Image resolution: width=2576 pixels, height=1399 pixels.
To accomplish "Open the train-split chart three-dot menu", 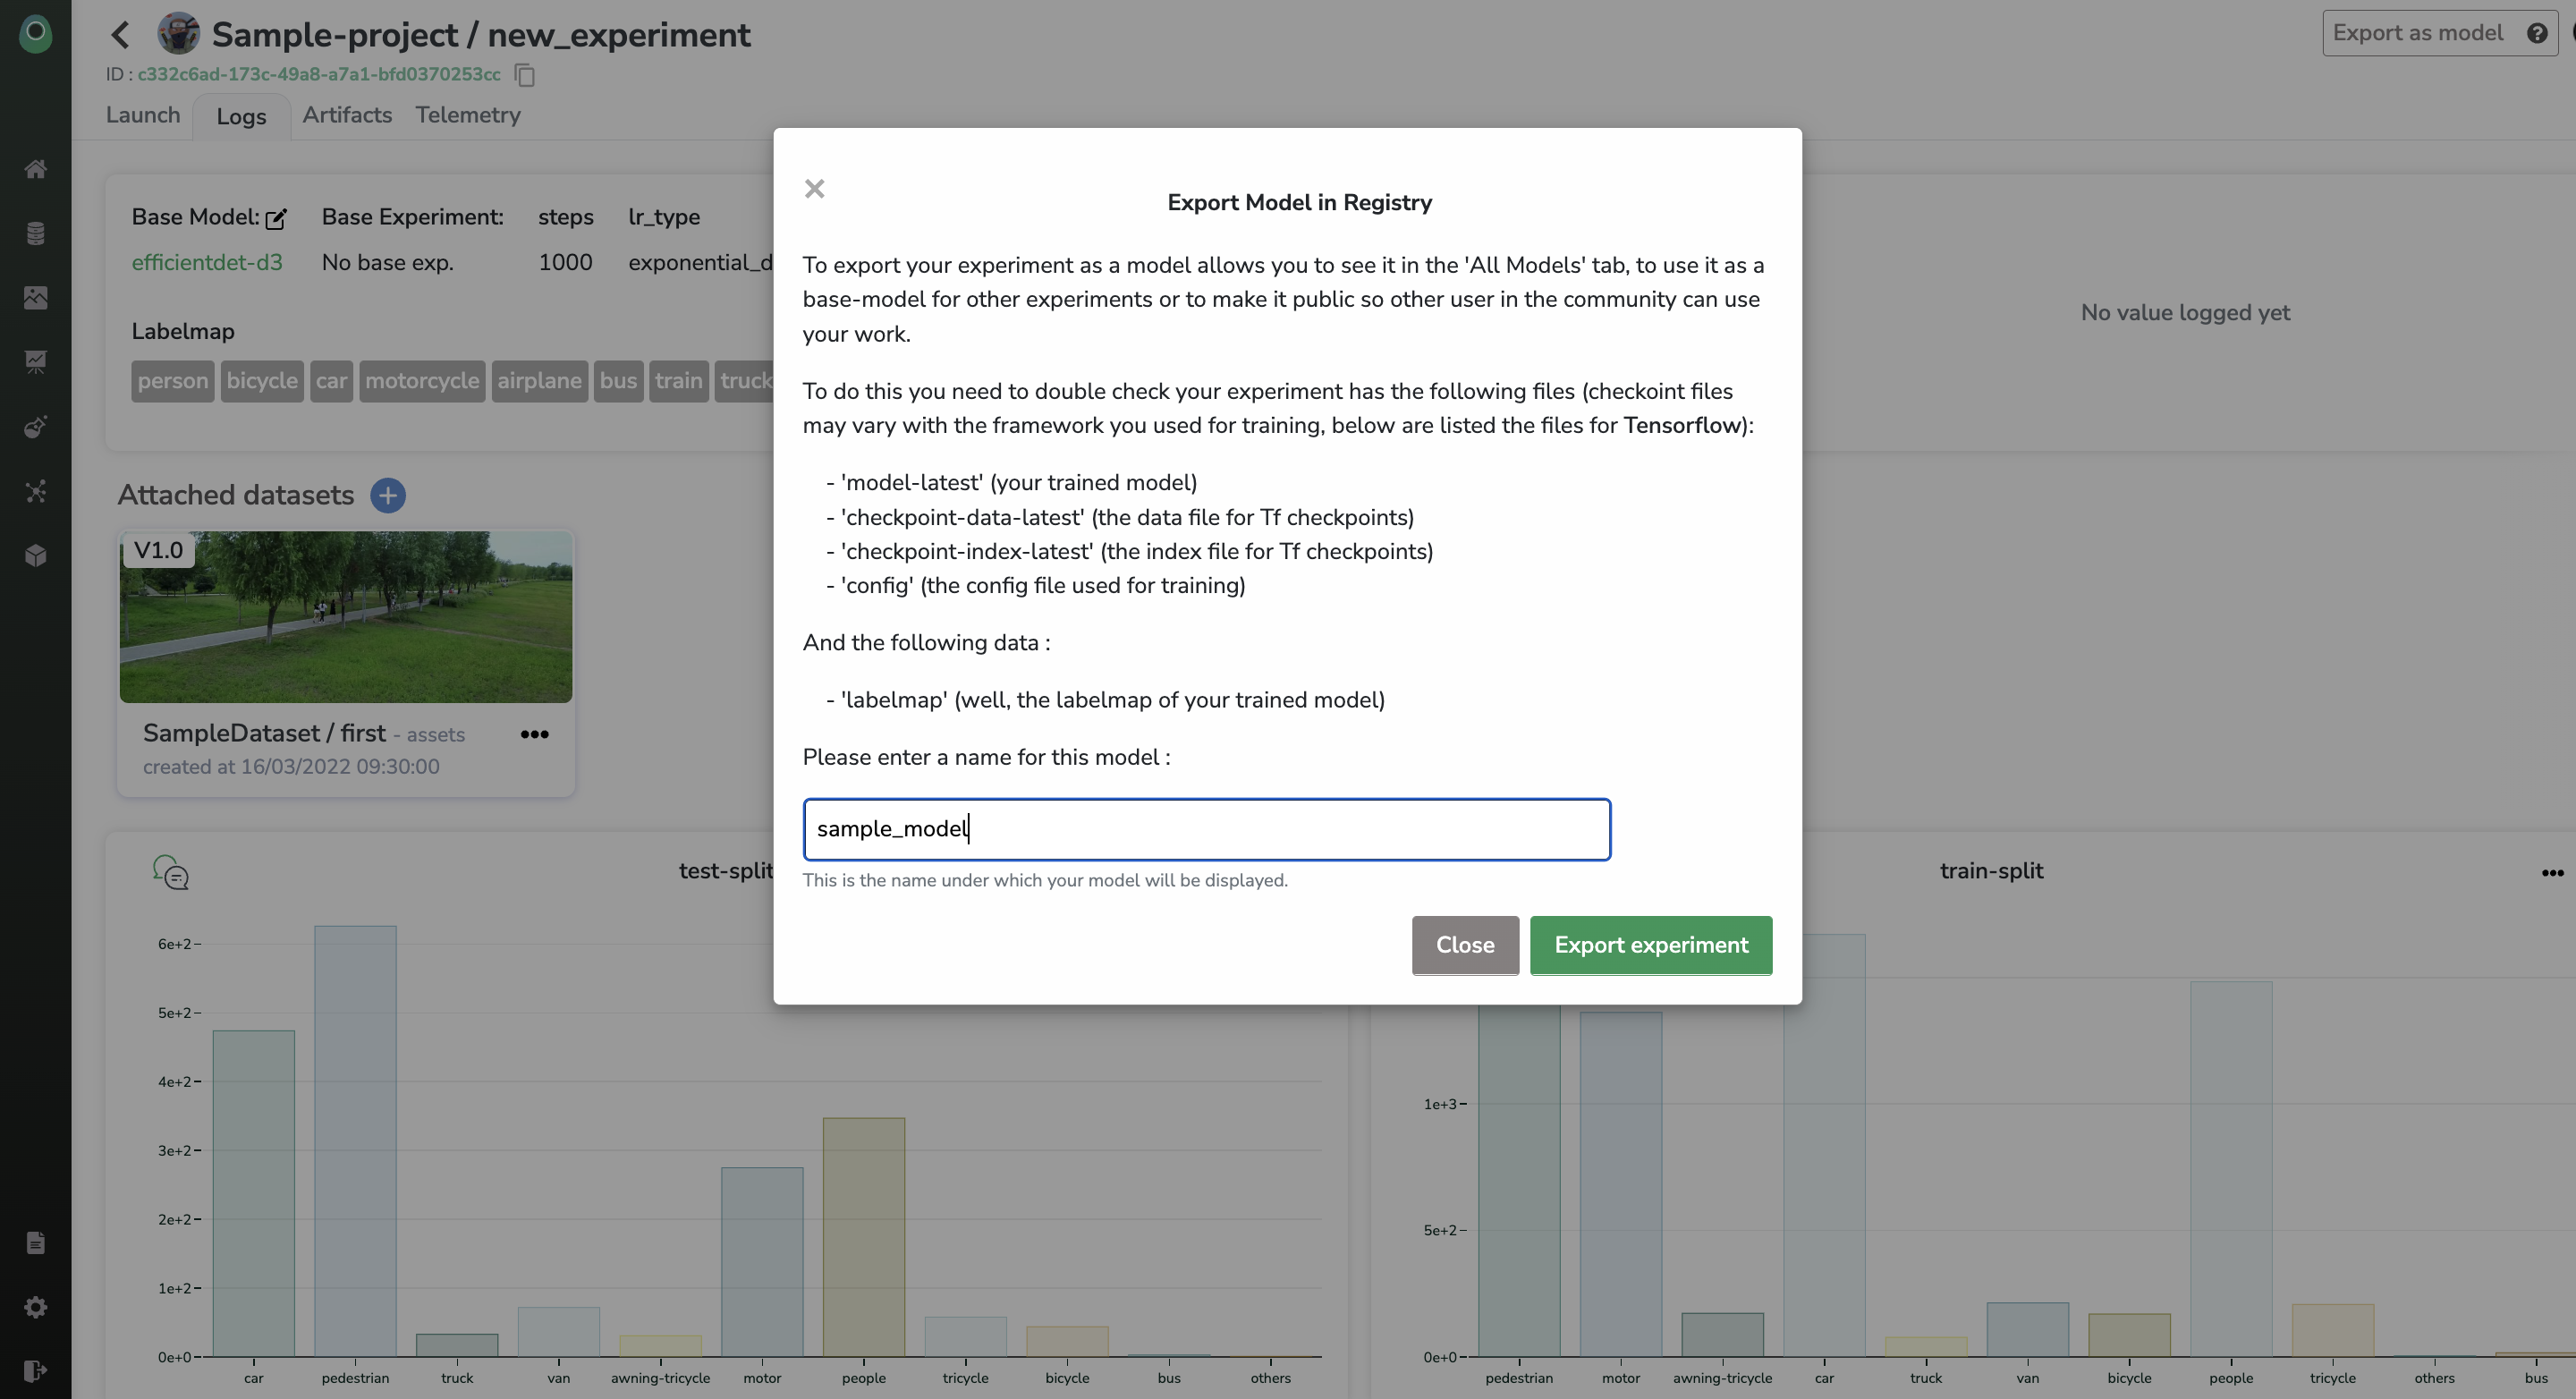I will coord(2552,873).
